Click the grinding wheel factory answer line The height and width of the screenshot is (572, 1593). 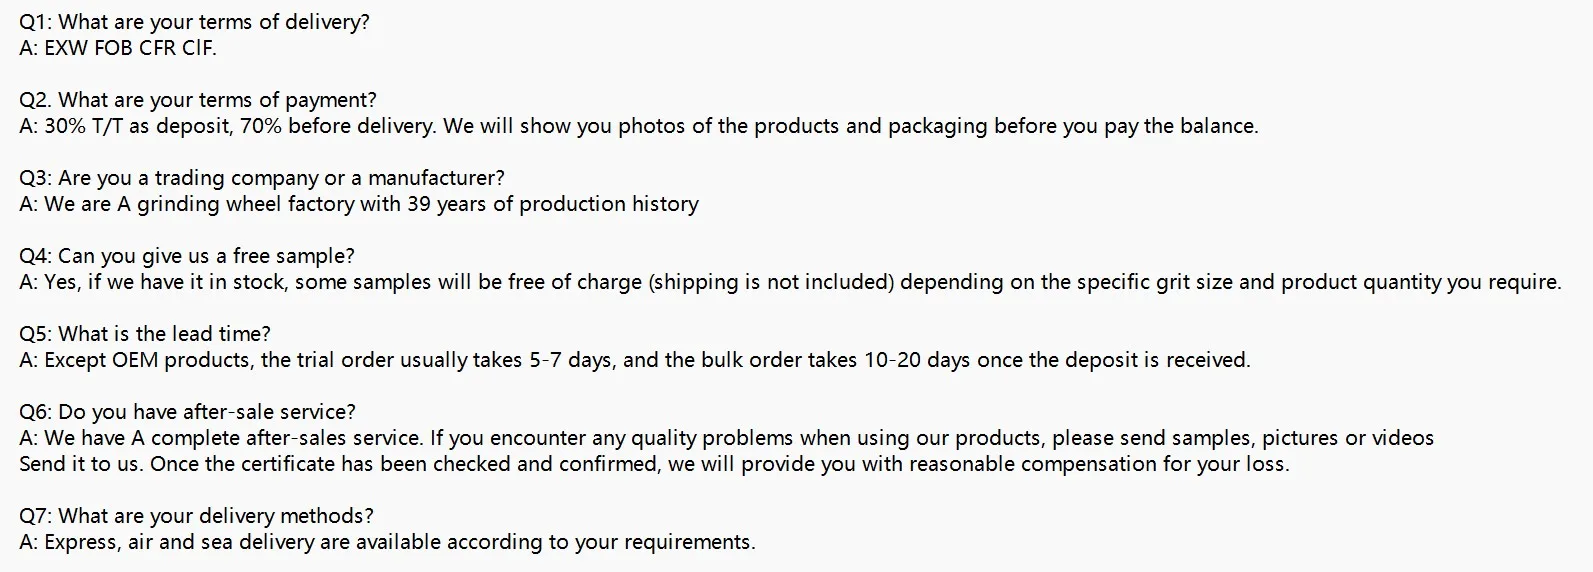(x=358, y=204)
